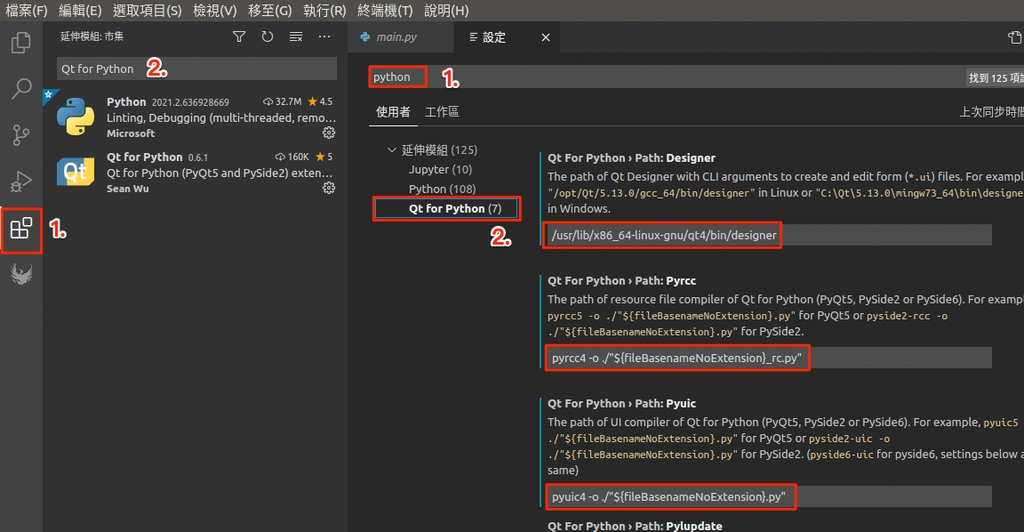
Task: Clear extension search results icon
Action: [296, 37]
